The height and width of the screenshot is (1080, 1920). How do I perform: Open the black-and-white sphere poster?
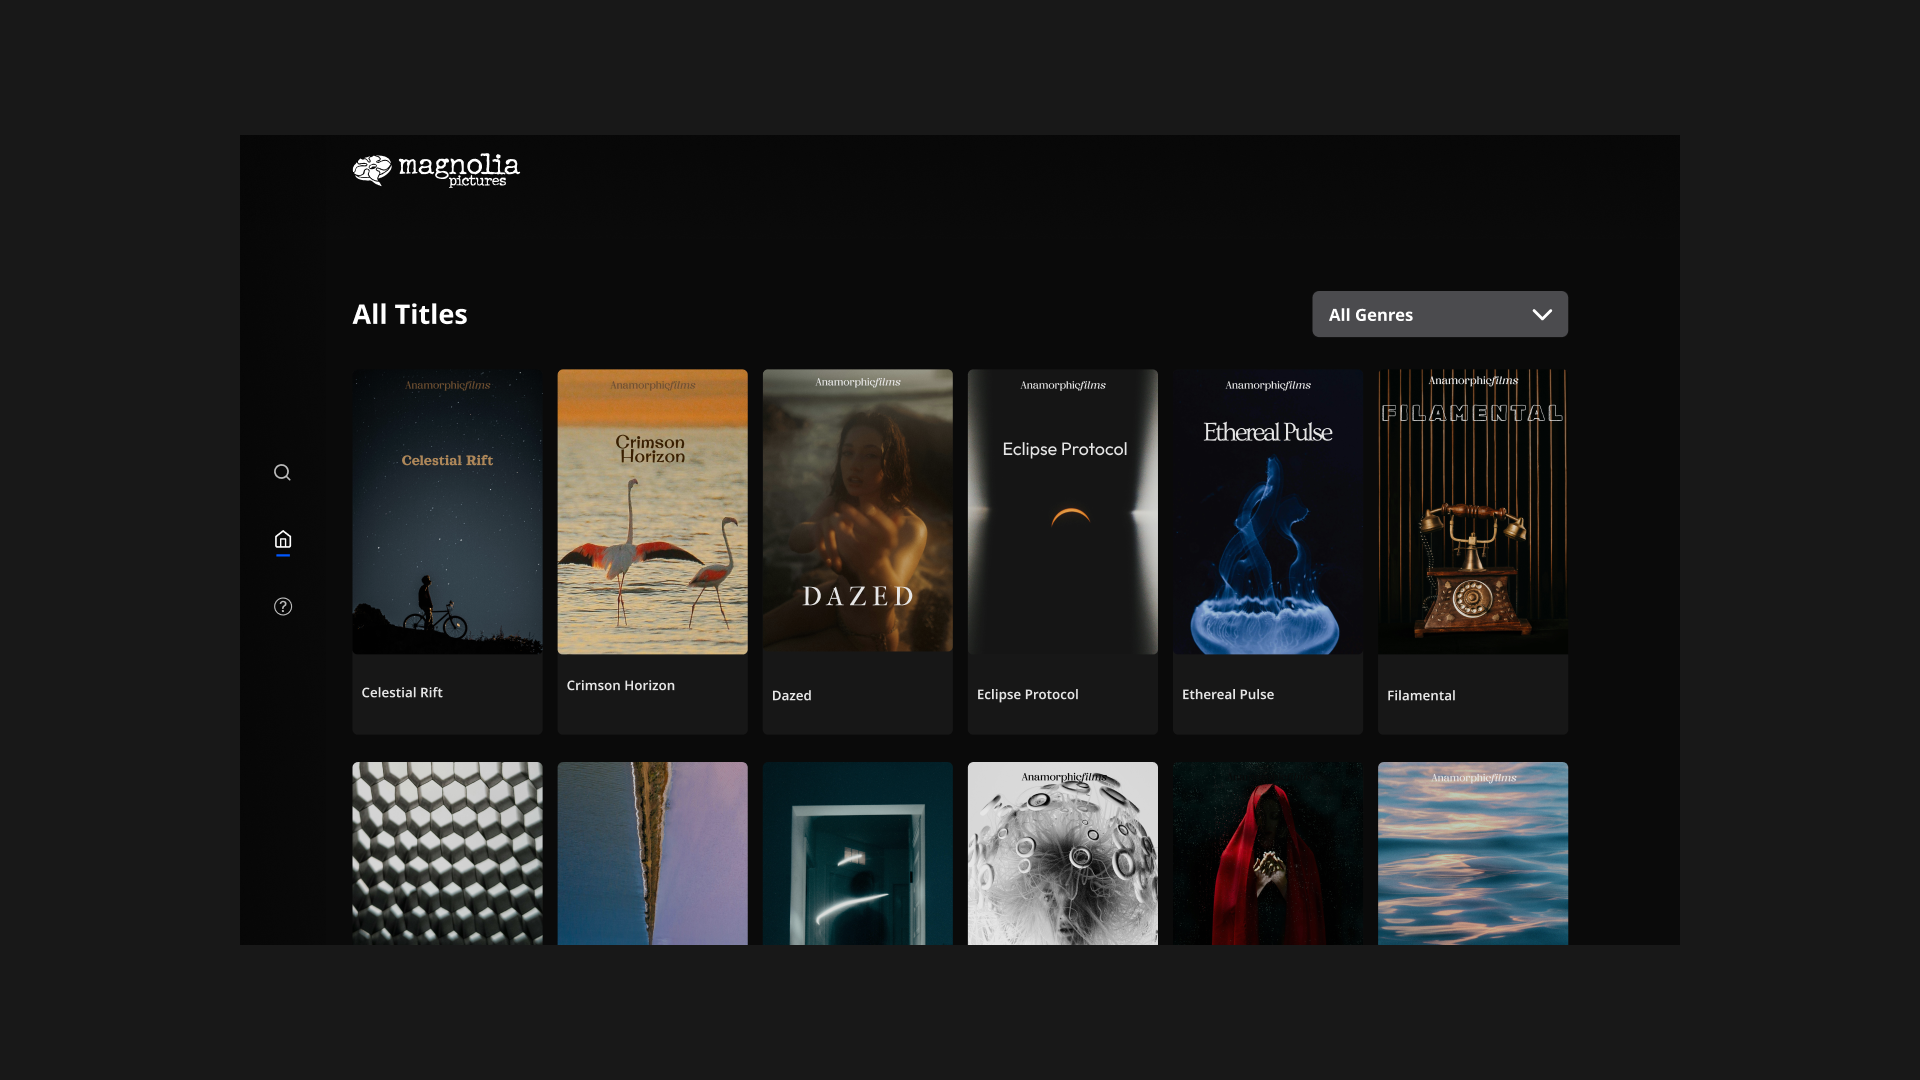1062,853
